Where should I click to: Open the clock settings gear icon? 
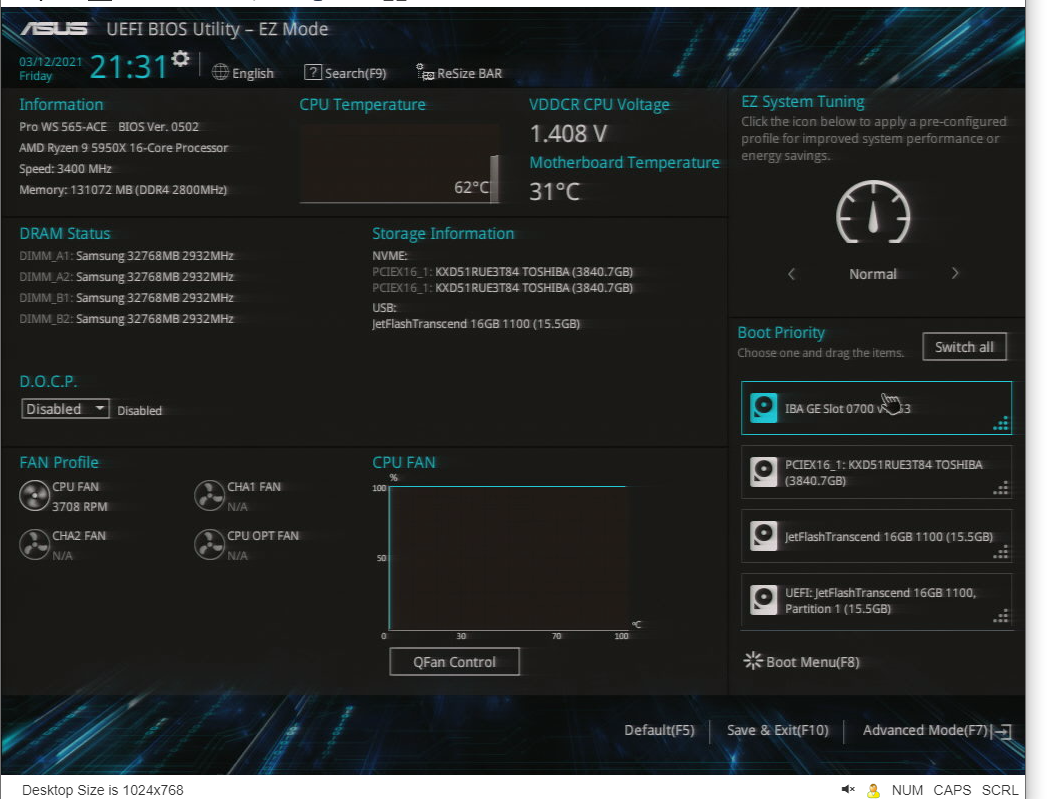(180, 59)
